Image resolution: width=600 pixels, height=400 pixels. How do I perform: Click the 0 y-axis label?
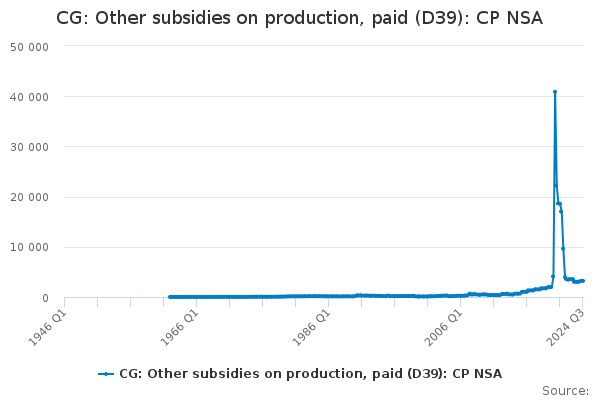click(46, 298)
